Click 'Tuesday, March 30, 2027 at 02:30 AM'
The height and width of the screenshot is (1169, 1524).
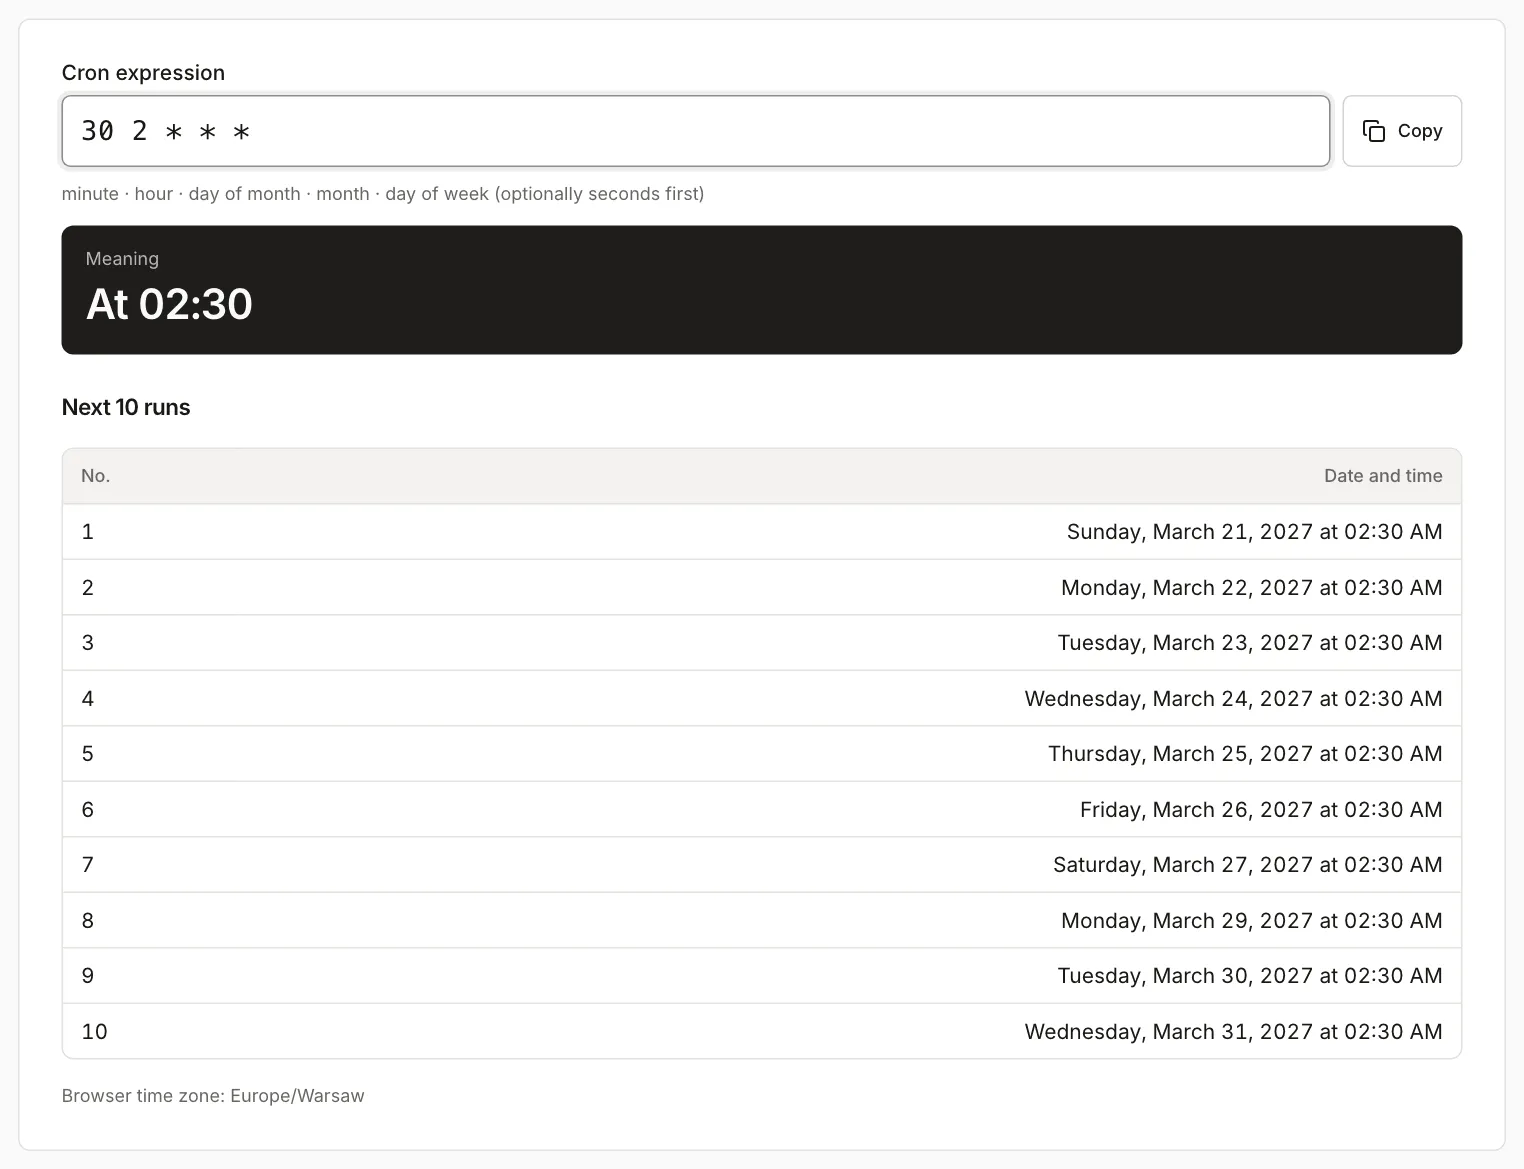pos(1250,976)
